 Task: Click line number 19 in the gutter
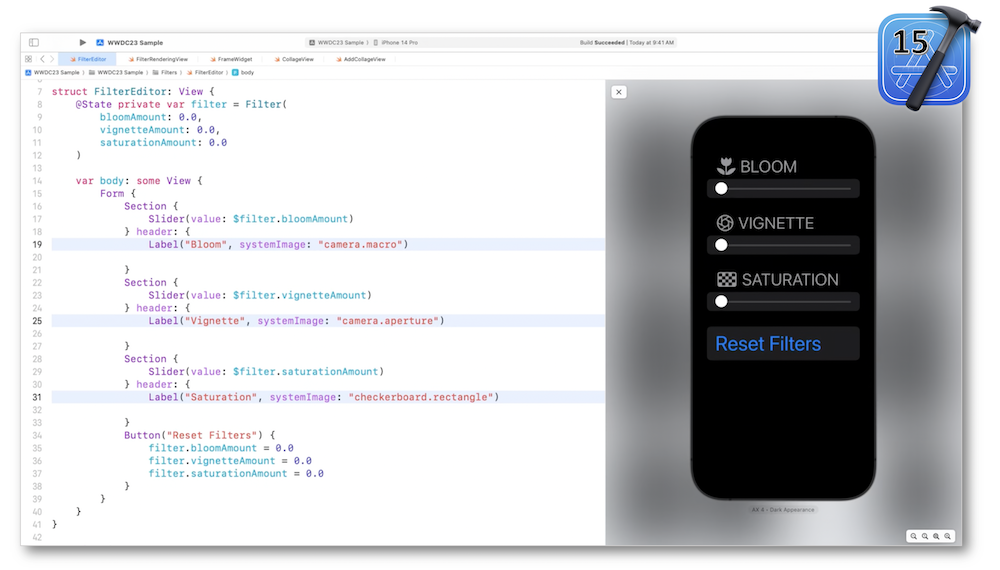tap(37, 245)
